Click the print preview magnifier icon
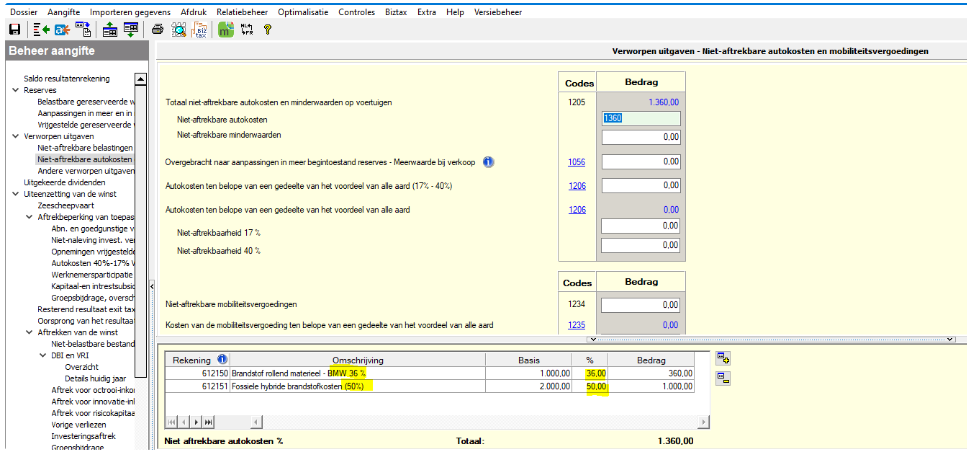 [x=178, y=29]
